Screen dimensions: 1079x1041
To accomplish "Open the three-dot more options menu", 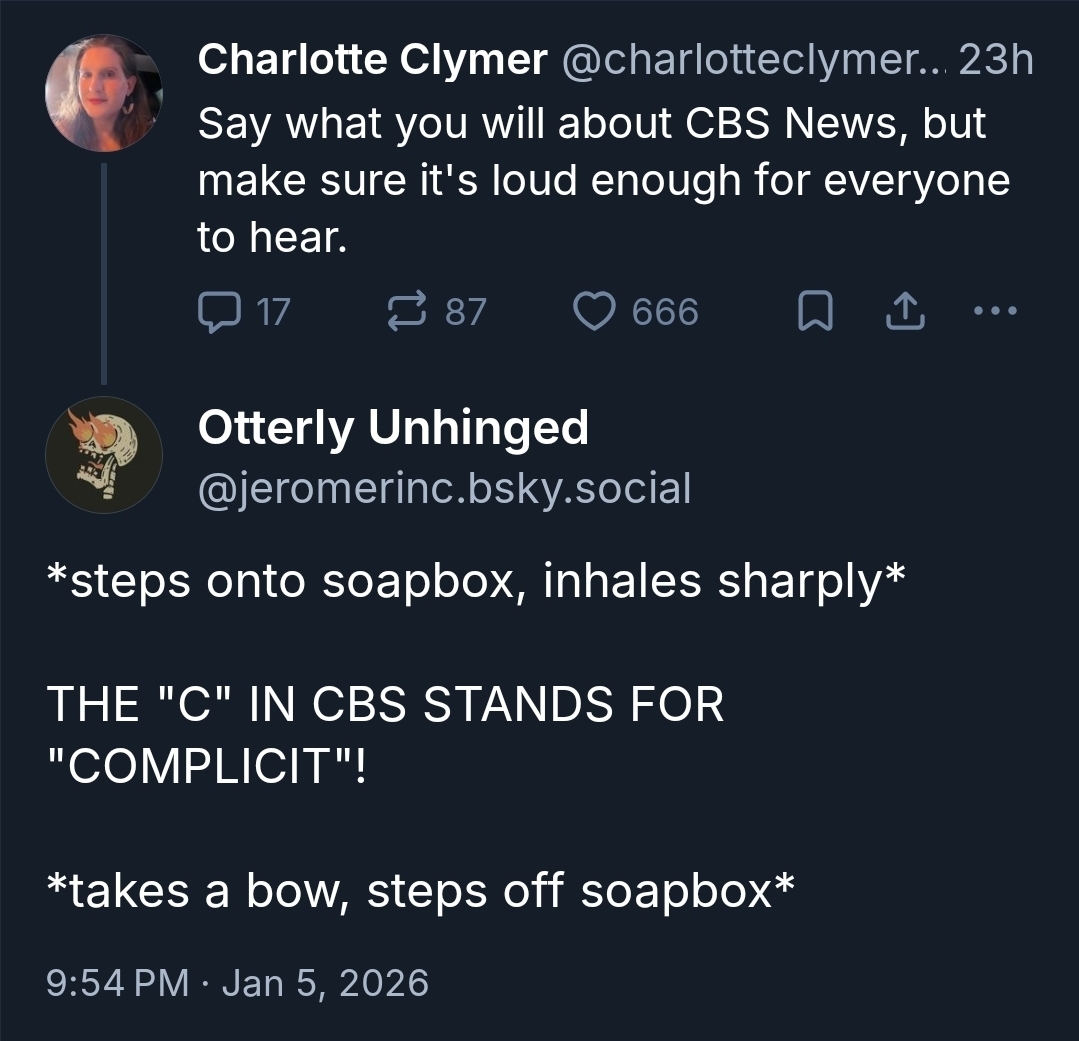I will pos(995,312).
